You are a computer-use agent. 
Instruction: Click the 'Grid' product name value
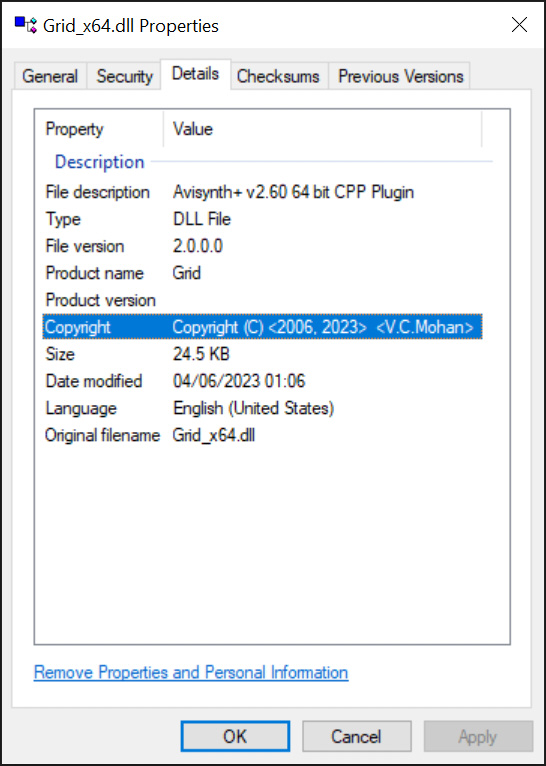pyautogui.click(x=187, y=273)
